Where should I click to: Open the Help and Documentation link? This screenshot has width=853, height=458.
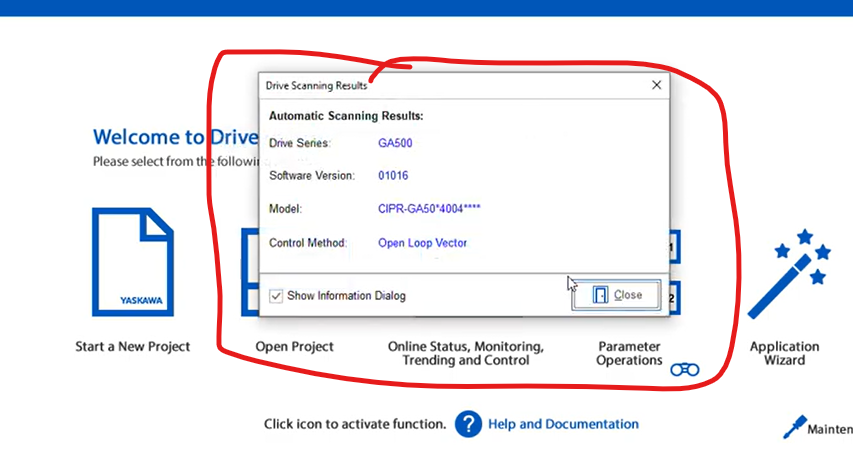click(563, 424)
